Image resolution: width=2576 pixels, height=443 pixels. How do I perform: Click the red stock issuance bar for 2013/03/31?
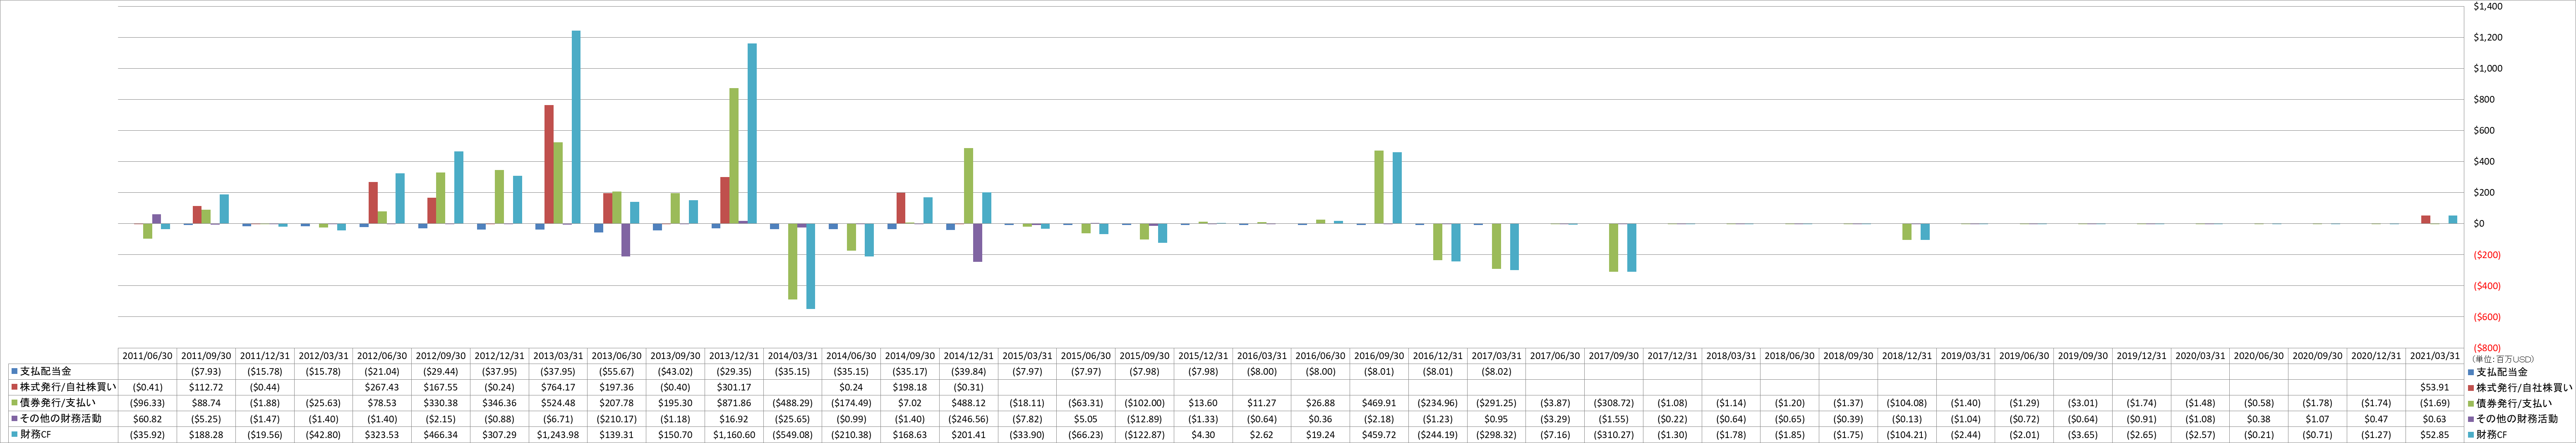(x=549, y=164)
